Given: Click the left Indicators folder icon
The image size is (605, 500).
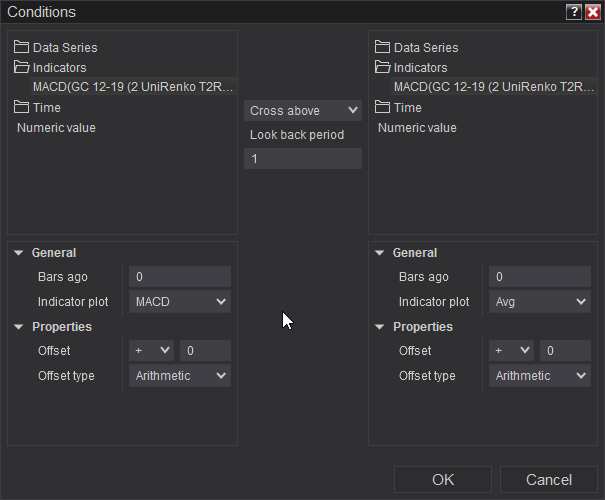Looking at the screenshot, I should click(22, 67).
